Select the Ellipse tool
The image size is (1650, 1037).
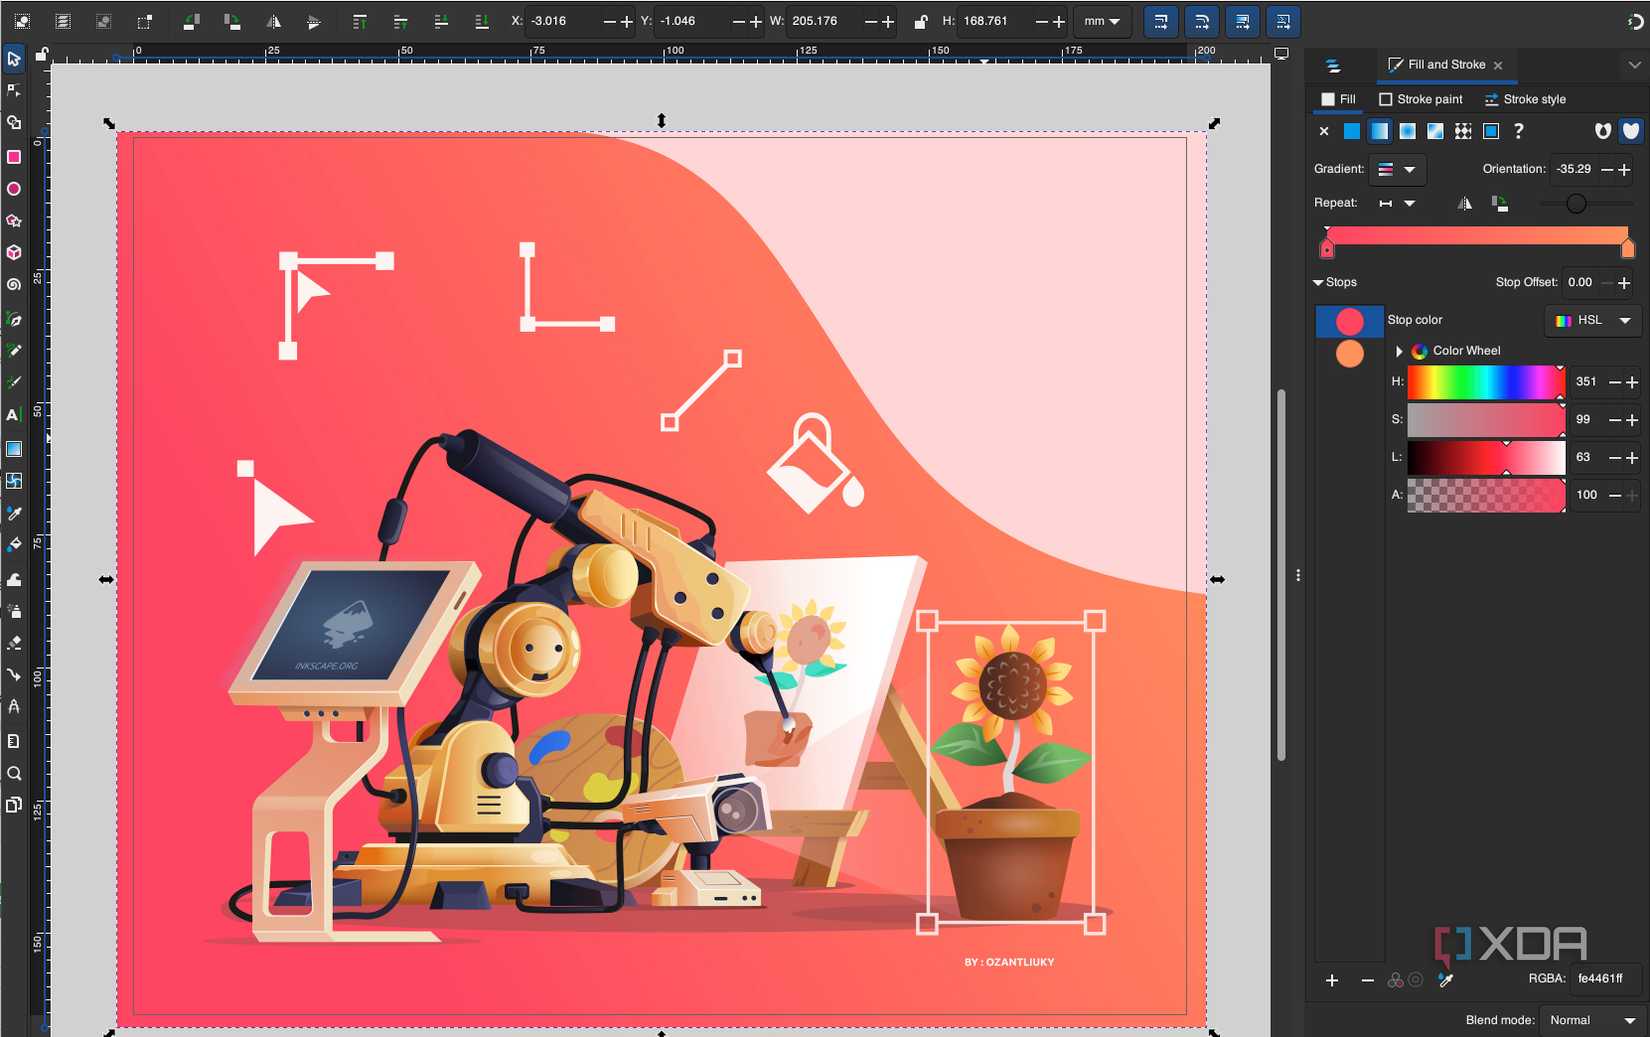coord(14,188)
